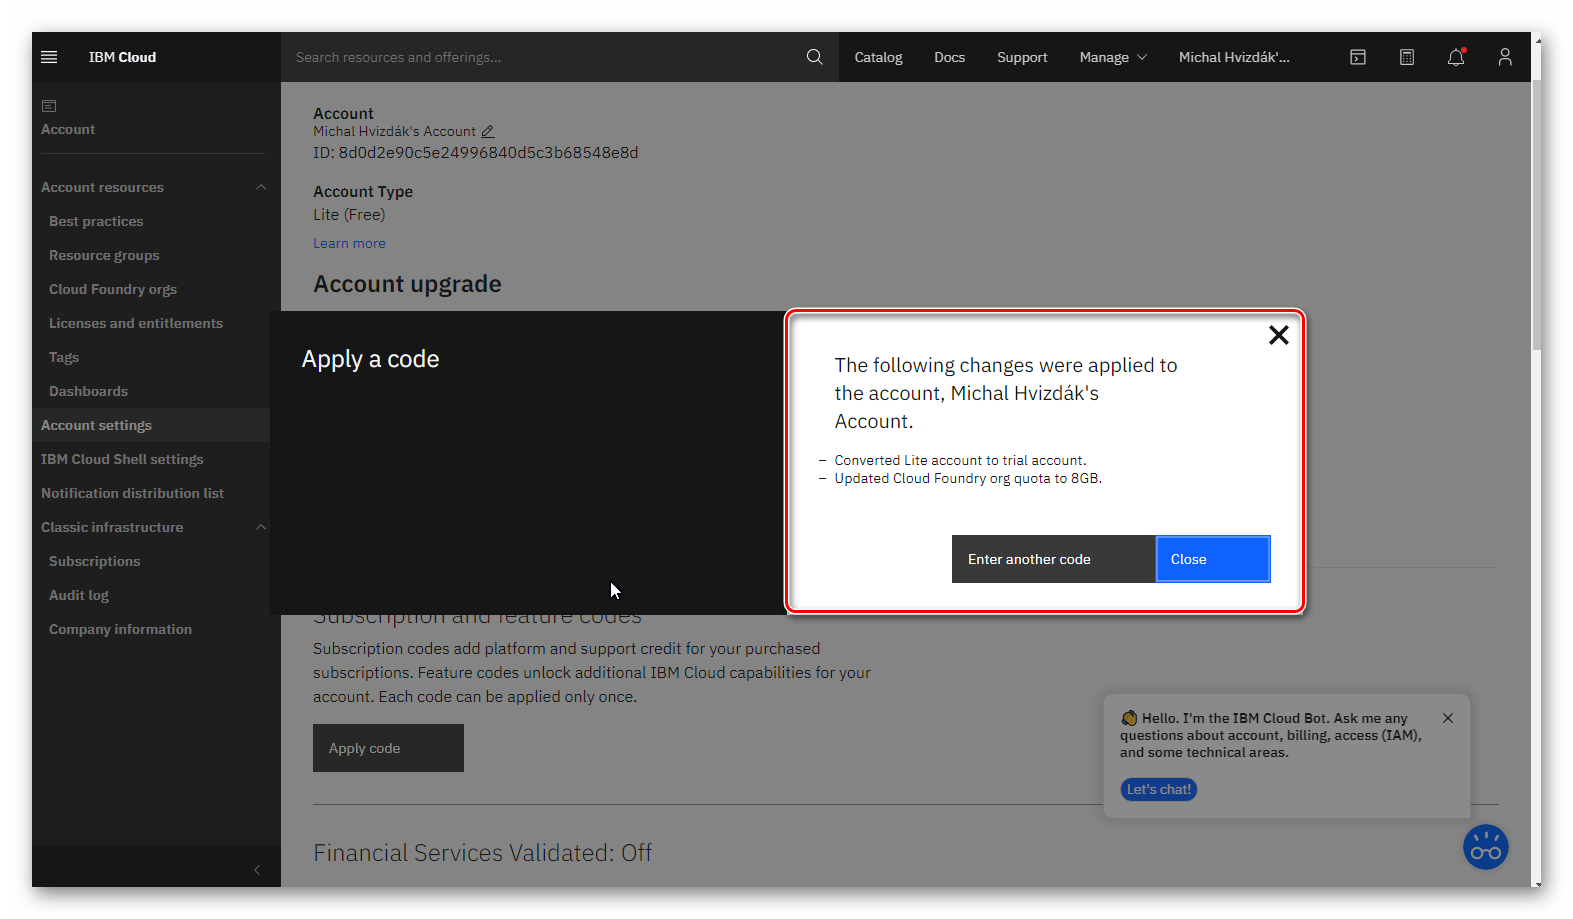Open the Catalog menu item

(x=878, y=57)
